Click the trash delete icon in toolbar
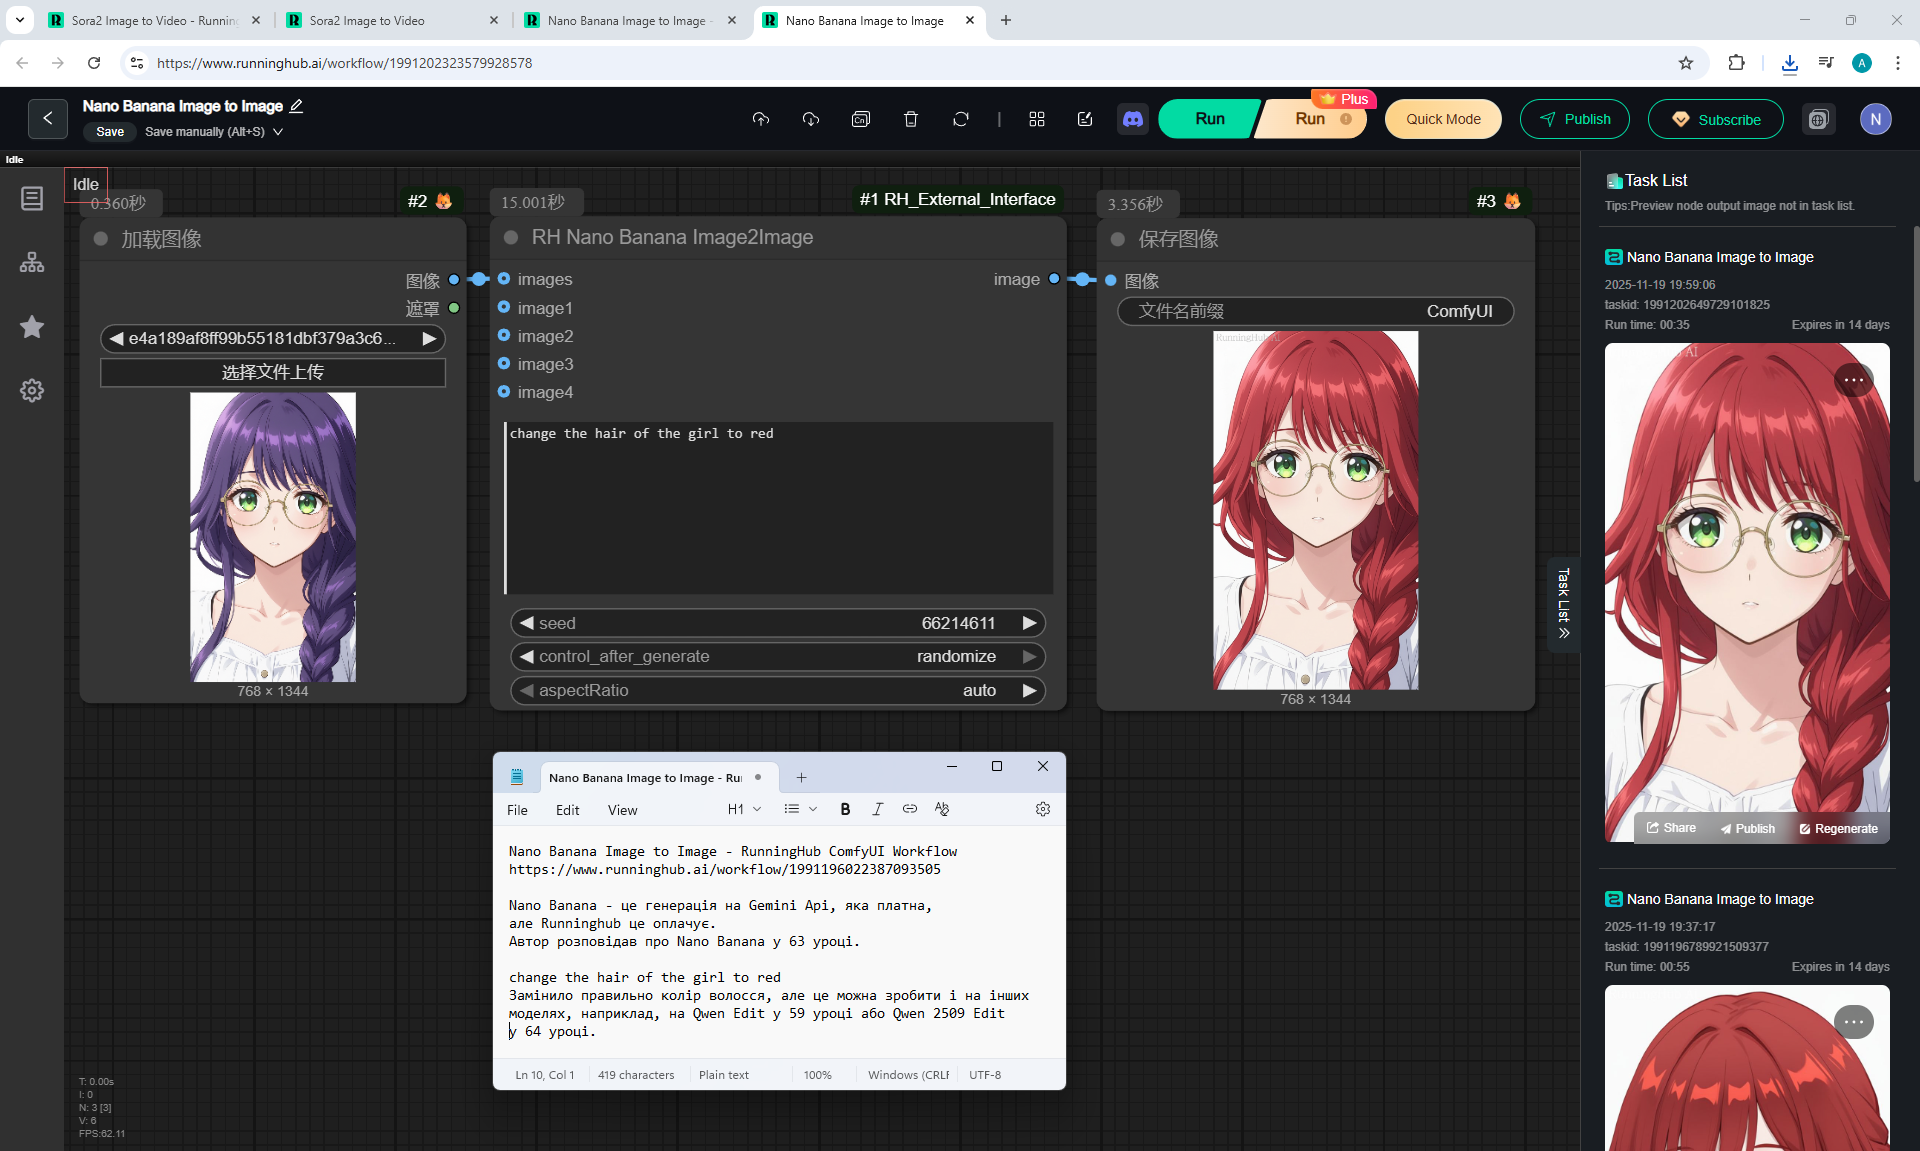Image resolution: width=1920 pixels, height=1151 pixels. point(910,119)
